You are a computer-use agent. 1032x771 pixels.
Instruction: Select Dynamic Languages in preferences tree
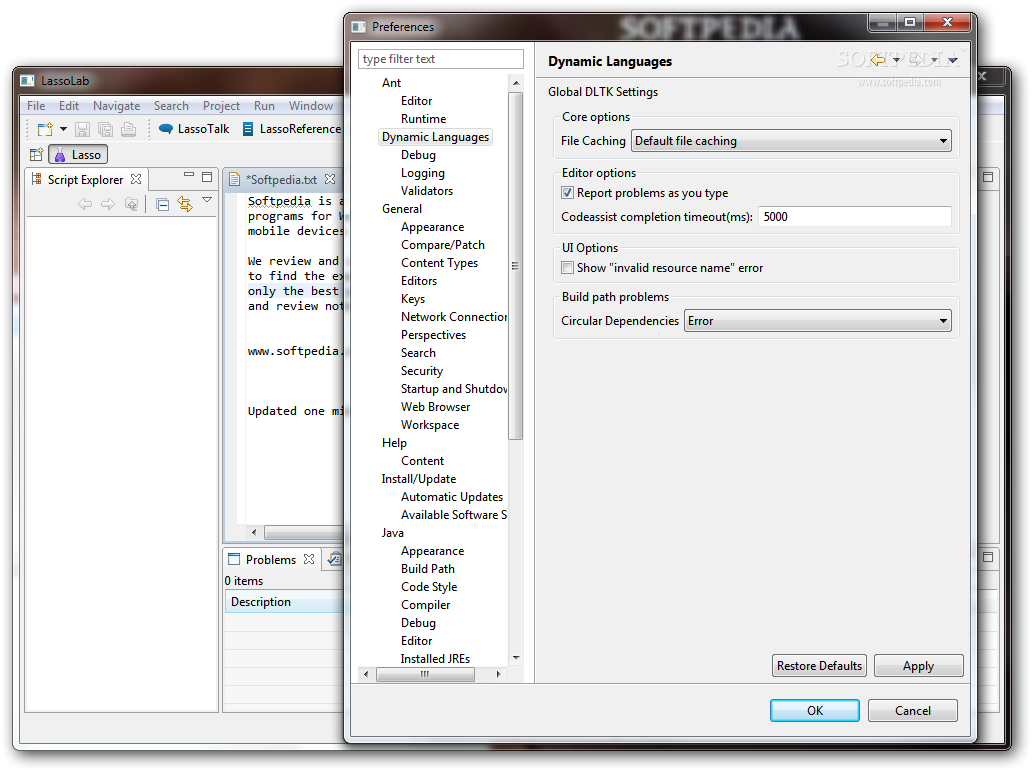pos(435,137)
